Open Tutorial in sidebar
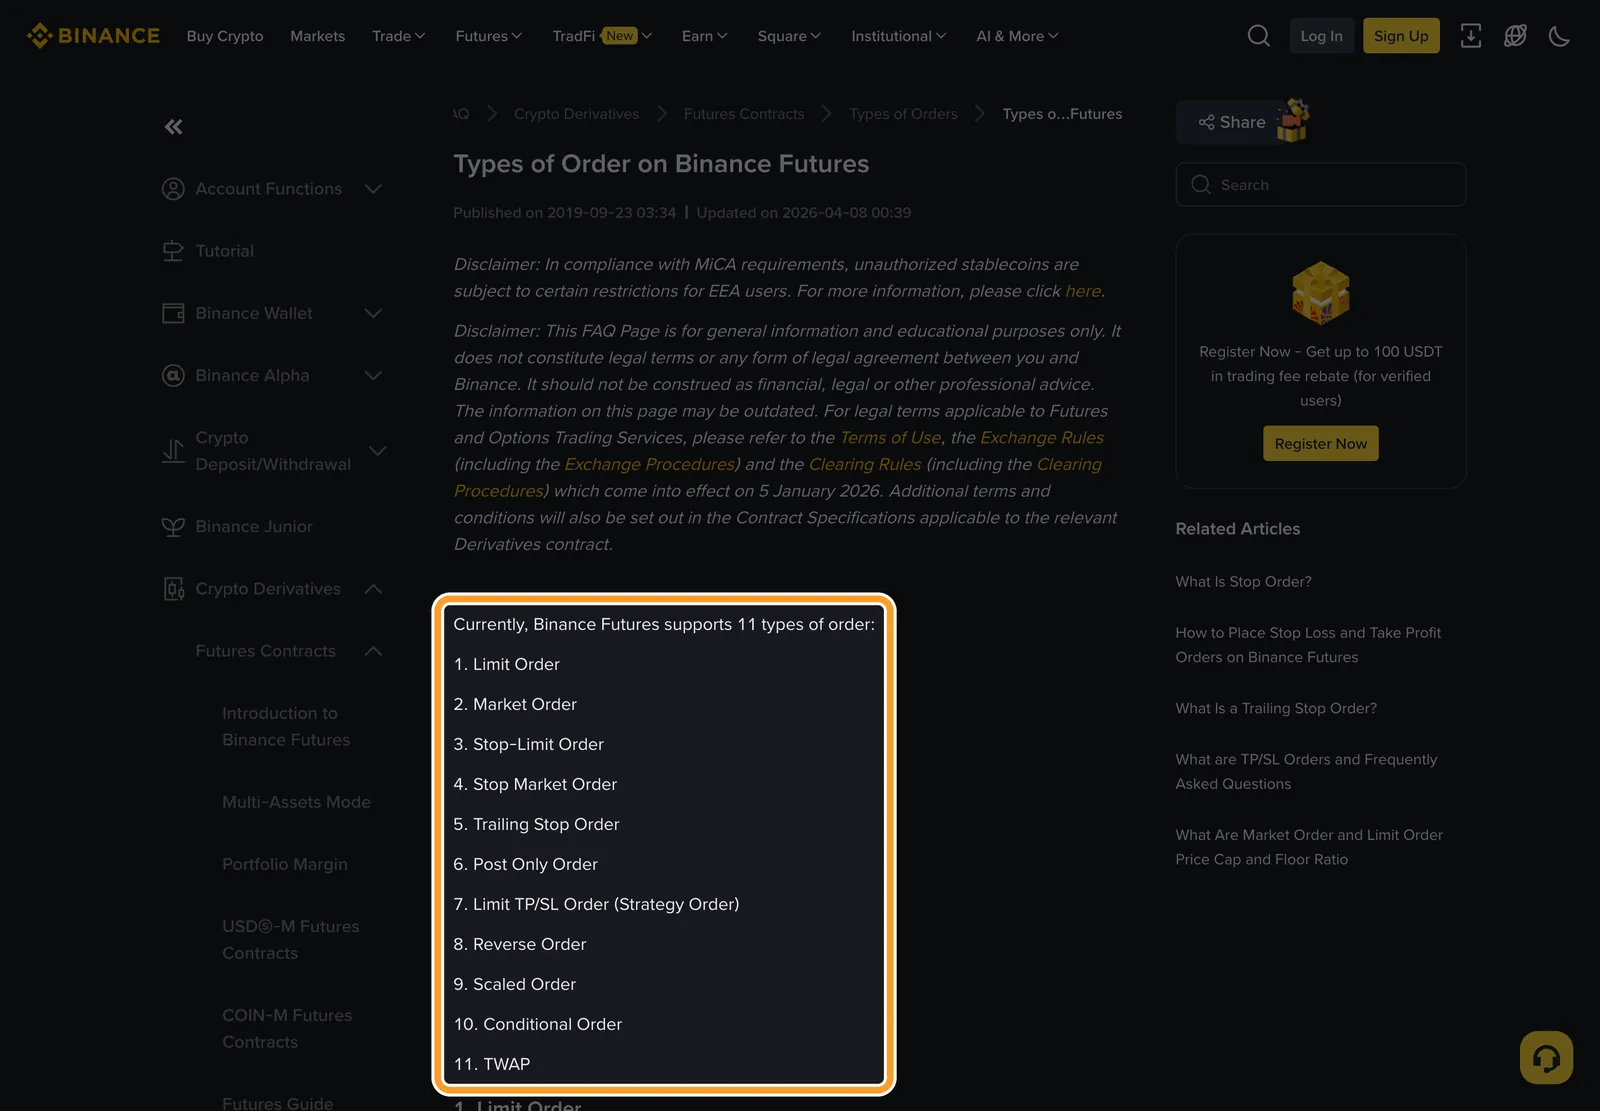 (x=224, y=251)
